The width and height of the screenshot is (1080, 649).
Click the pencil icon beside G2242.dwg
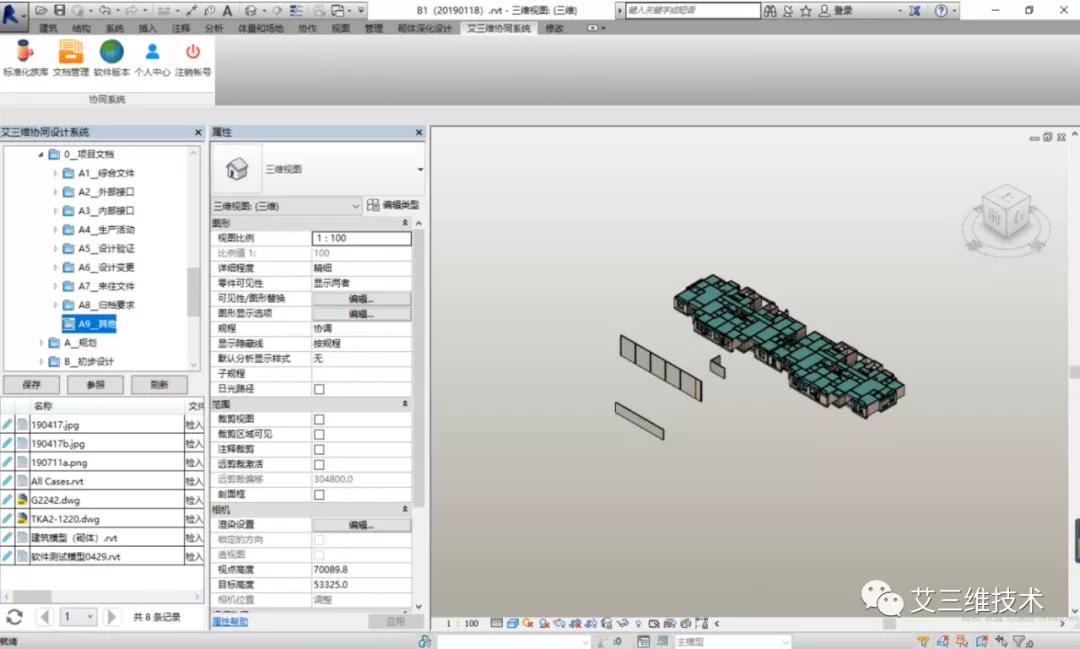coord(8,498)
